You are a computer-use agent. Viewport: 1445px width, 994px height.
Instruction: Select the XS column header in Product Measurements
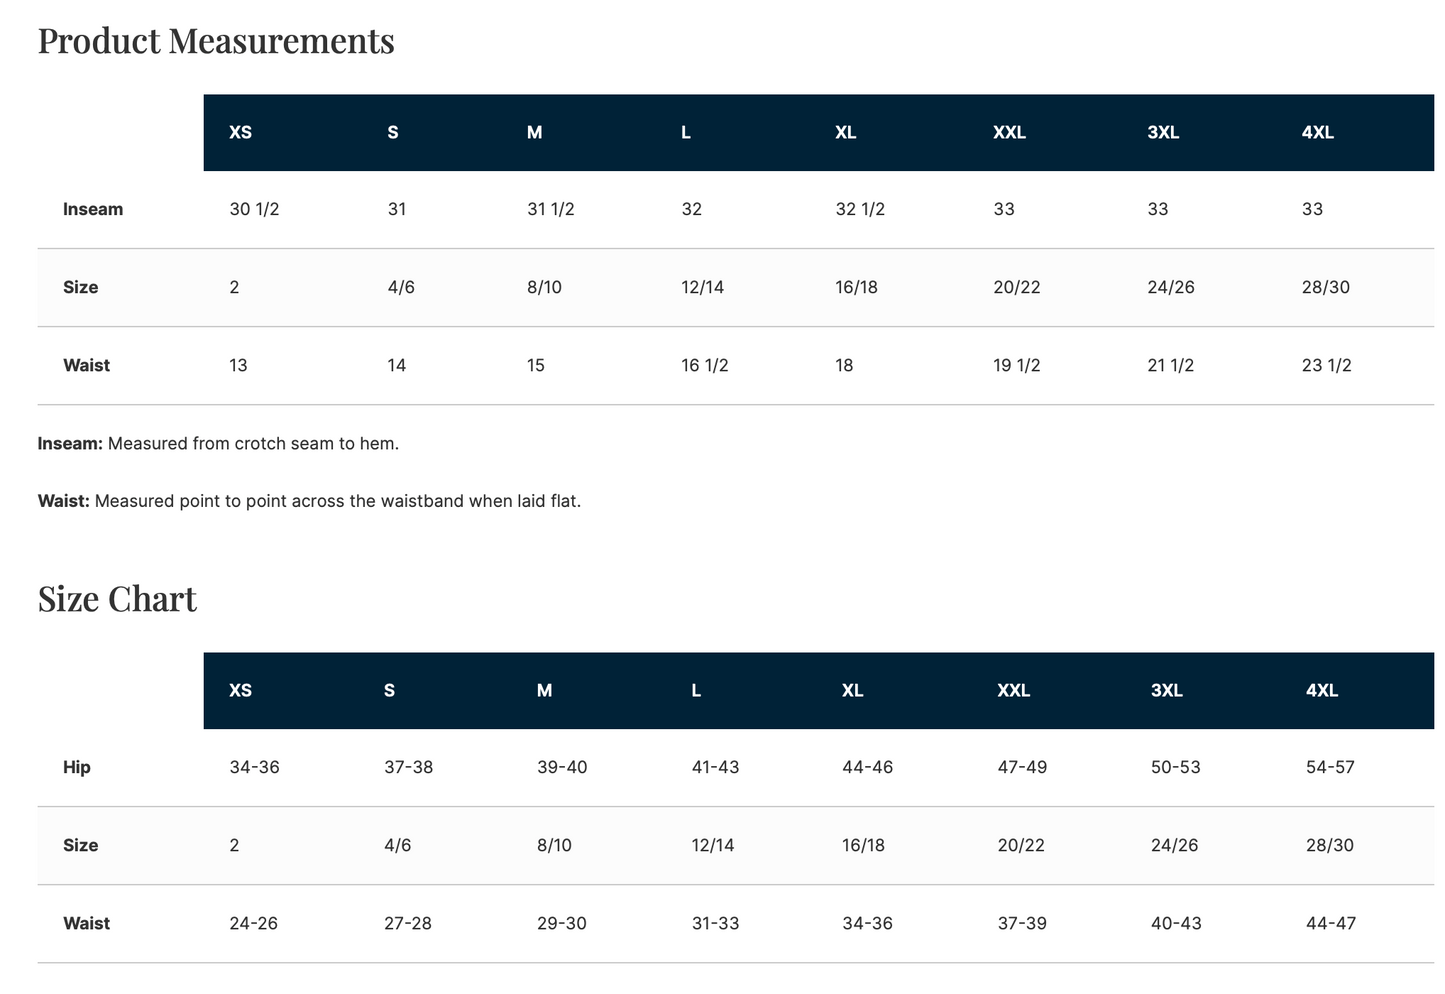click(x=240, y=132)
